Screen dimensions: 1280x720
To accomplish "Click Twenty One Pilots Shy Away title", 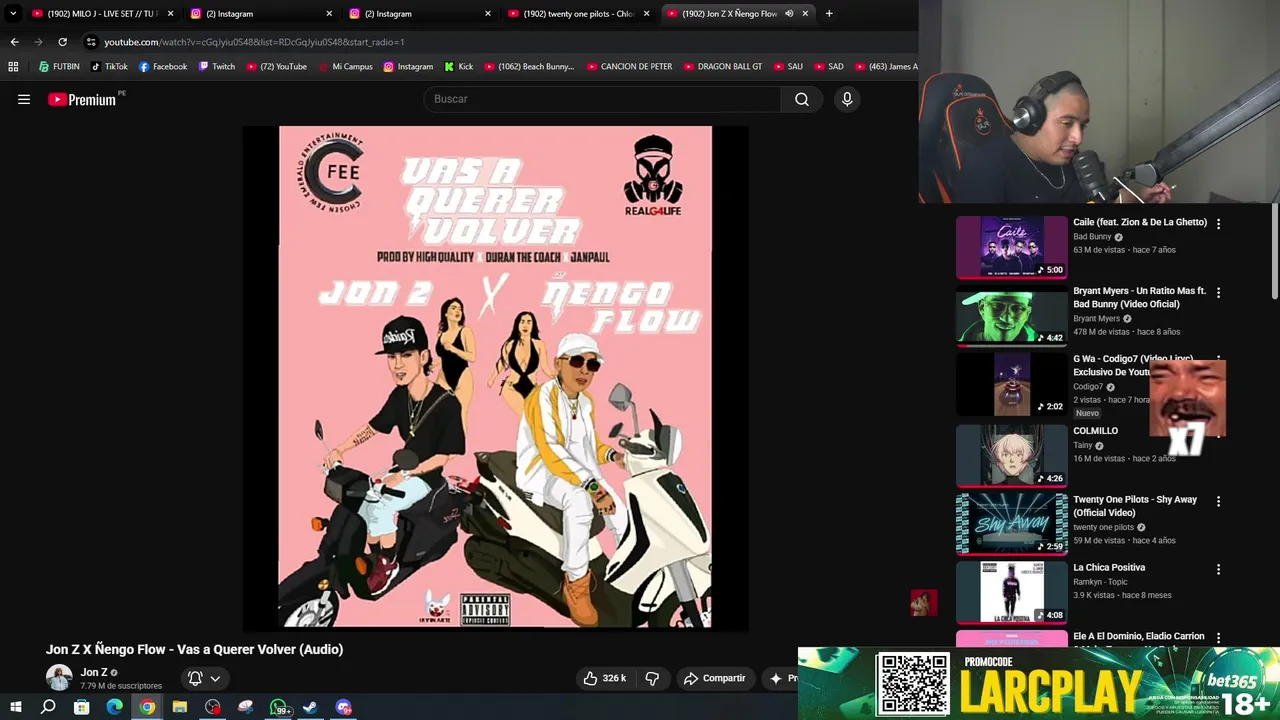I will coord(1135,506).
